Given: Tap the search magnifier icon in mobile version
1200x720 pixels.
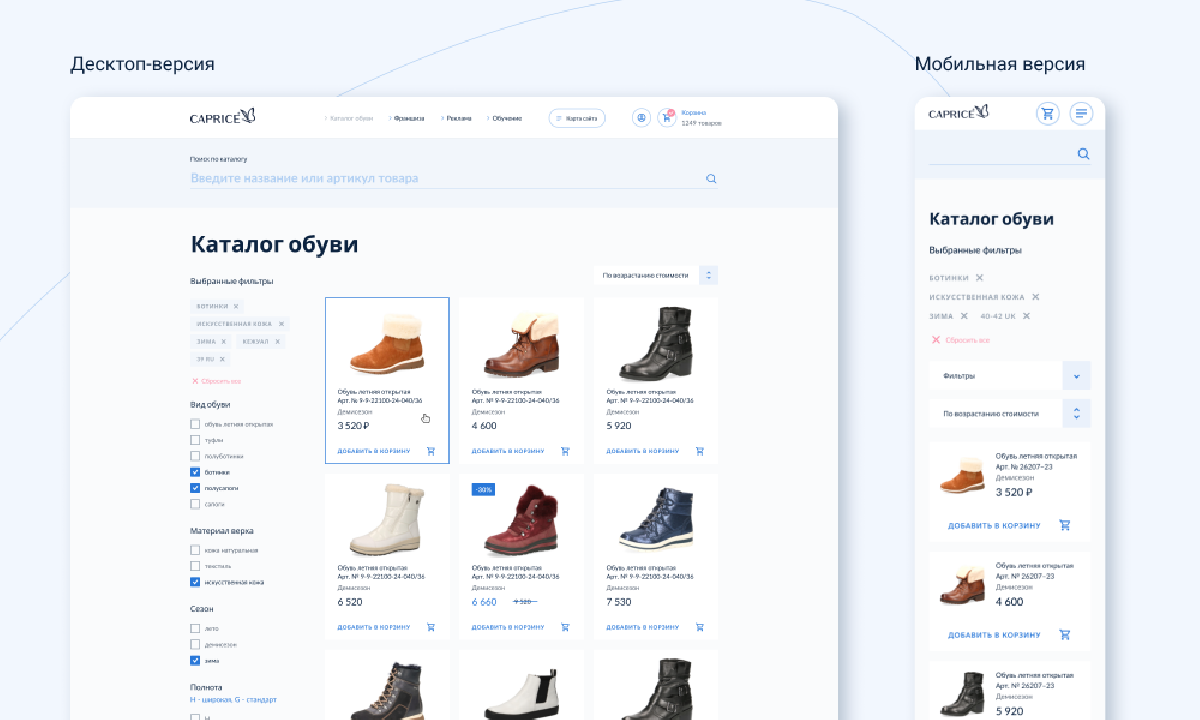Looking at the screenshot, I should click(x=1083, y=154).
